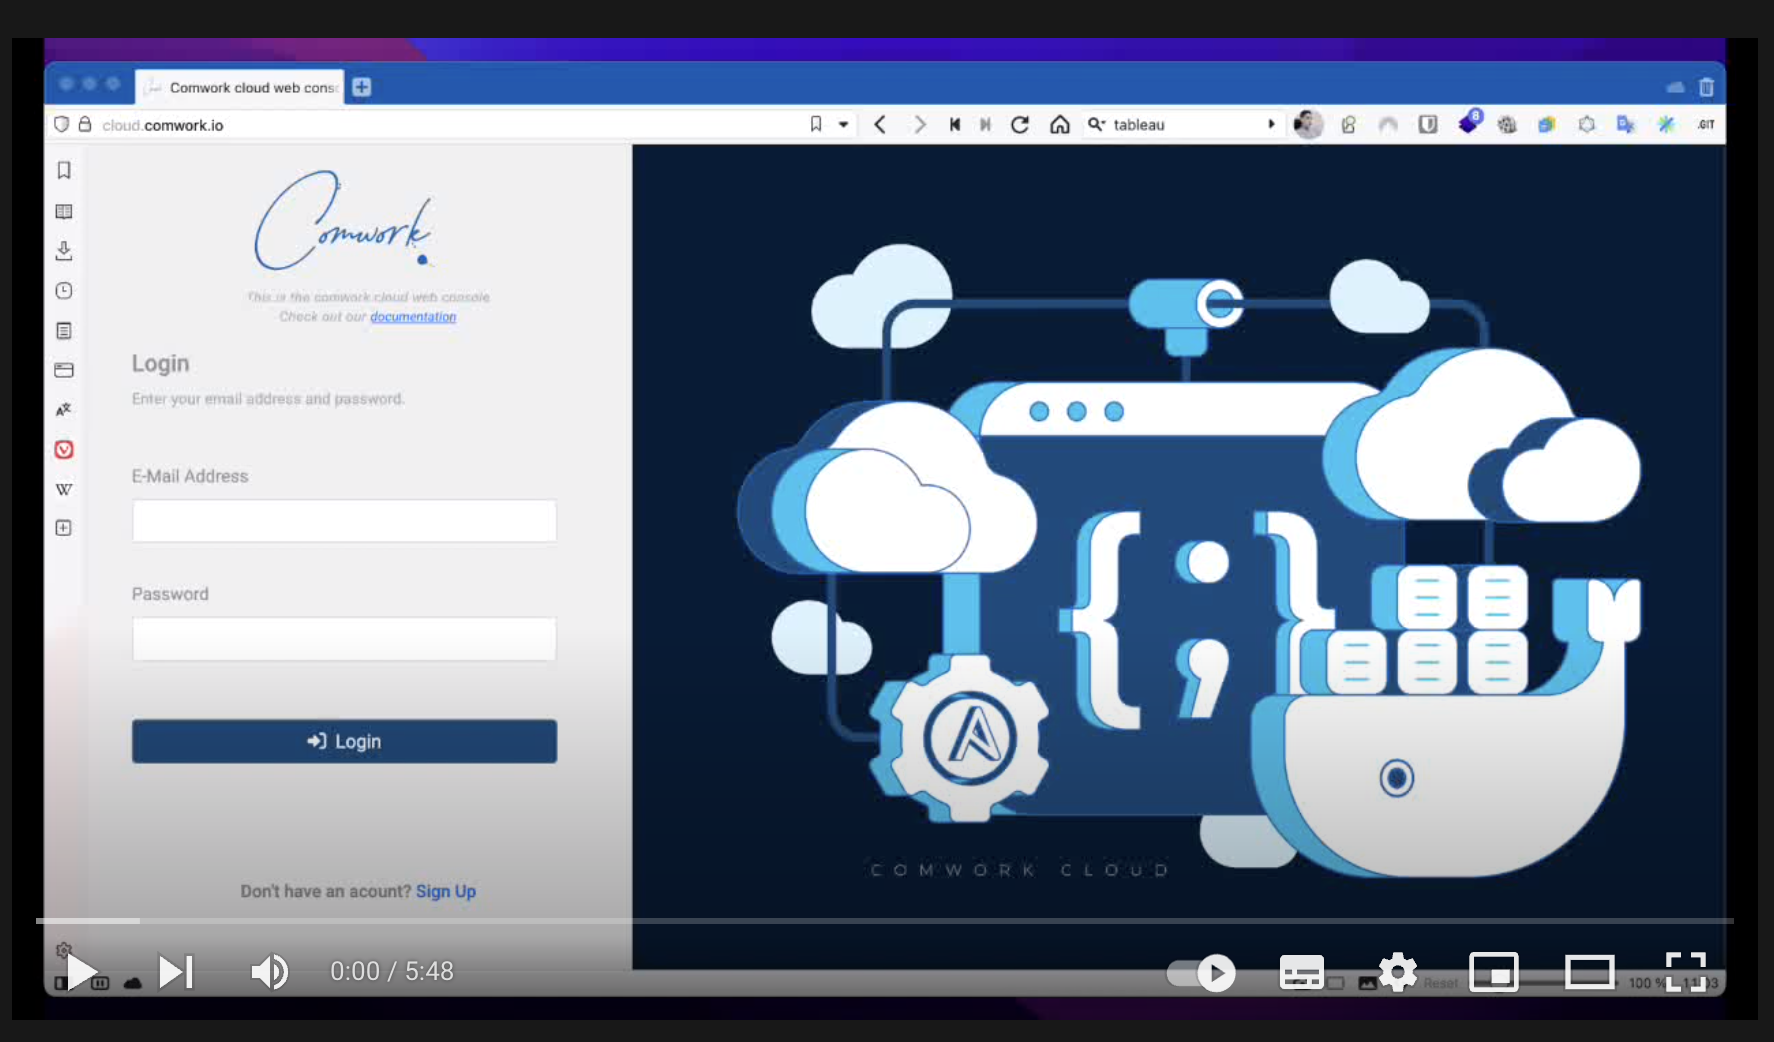Click the home icon in the toolbar
Image resolution: width=1774 pixels, height=1042 pixels.
pyautogui.click(x=1060, y=124)
